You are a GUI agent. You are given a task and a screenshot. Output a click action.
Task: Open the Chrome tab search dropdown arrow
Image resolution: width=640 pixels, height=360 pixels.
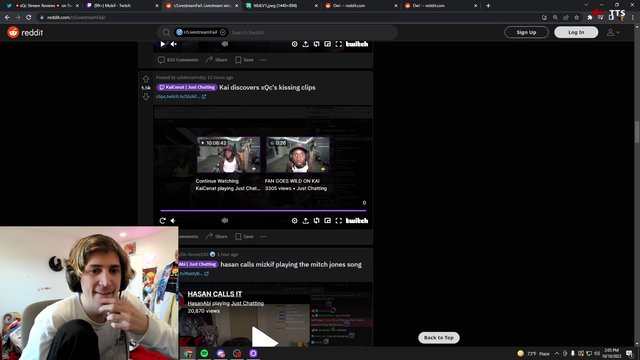click(586, 5)
